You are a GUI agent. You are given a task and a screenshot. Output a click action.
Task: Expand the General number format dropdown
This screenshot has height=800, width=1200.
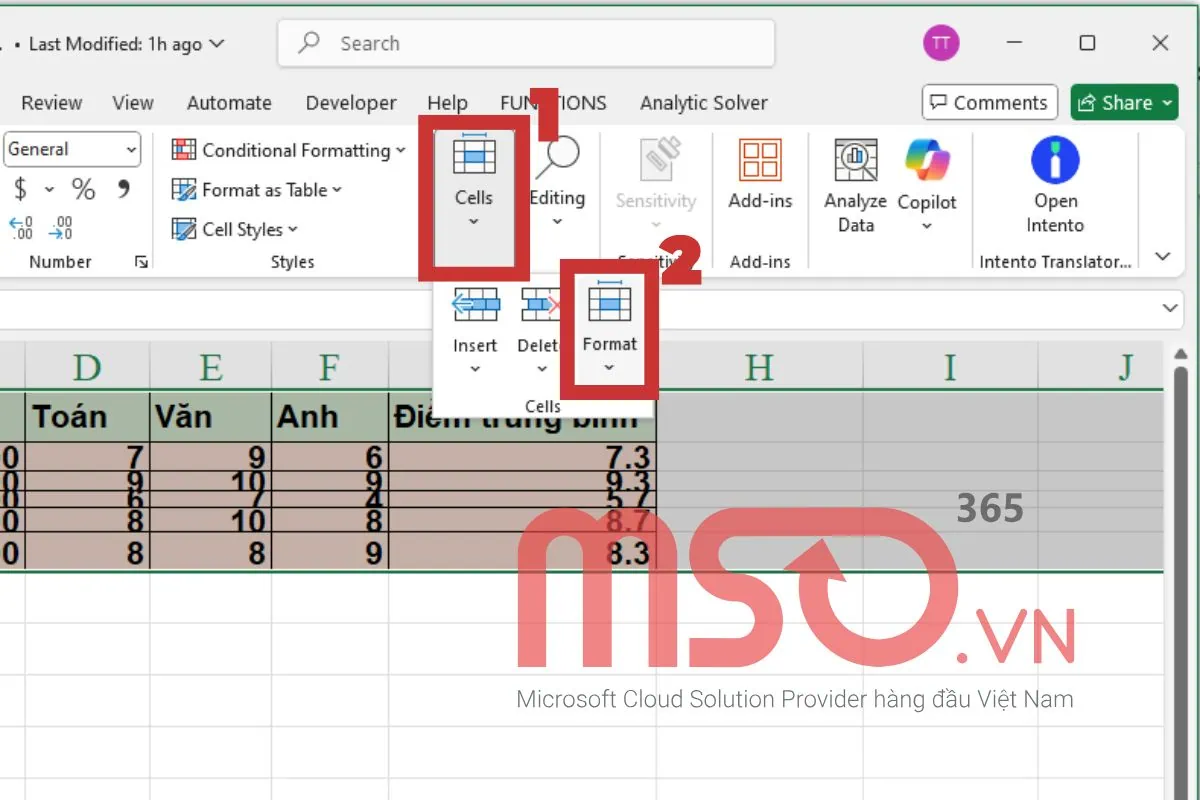pyautogui.click(x=131, y=150)
